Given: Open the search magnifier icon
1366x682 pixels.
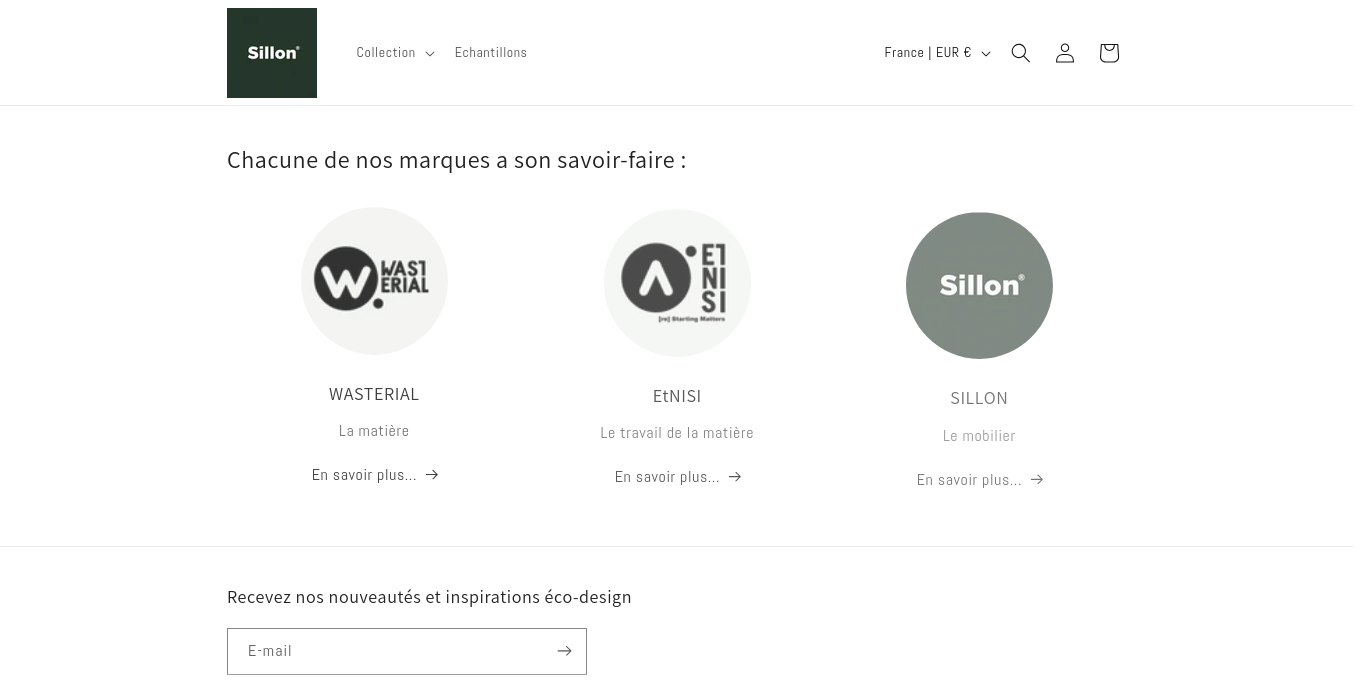Looking at the screenshot, I should tap(1020, 53).
